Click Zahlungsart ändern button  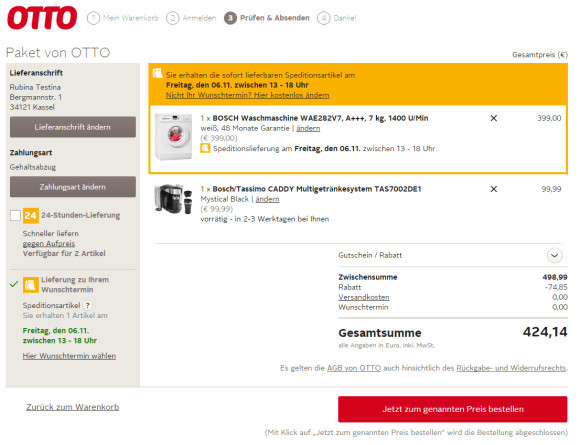[73, 187]
